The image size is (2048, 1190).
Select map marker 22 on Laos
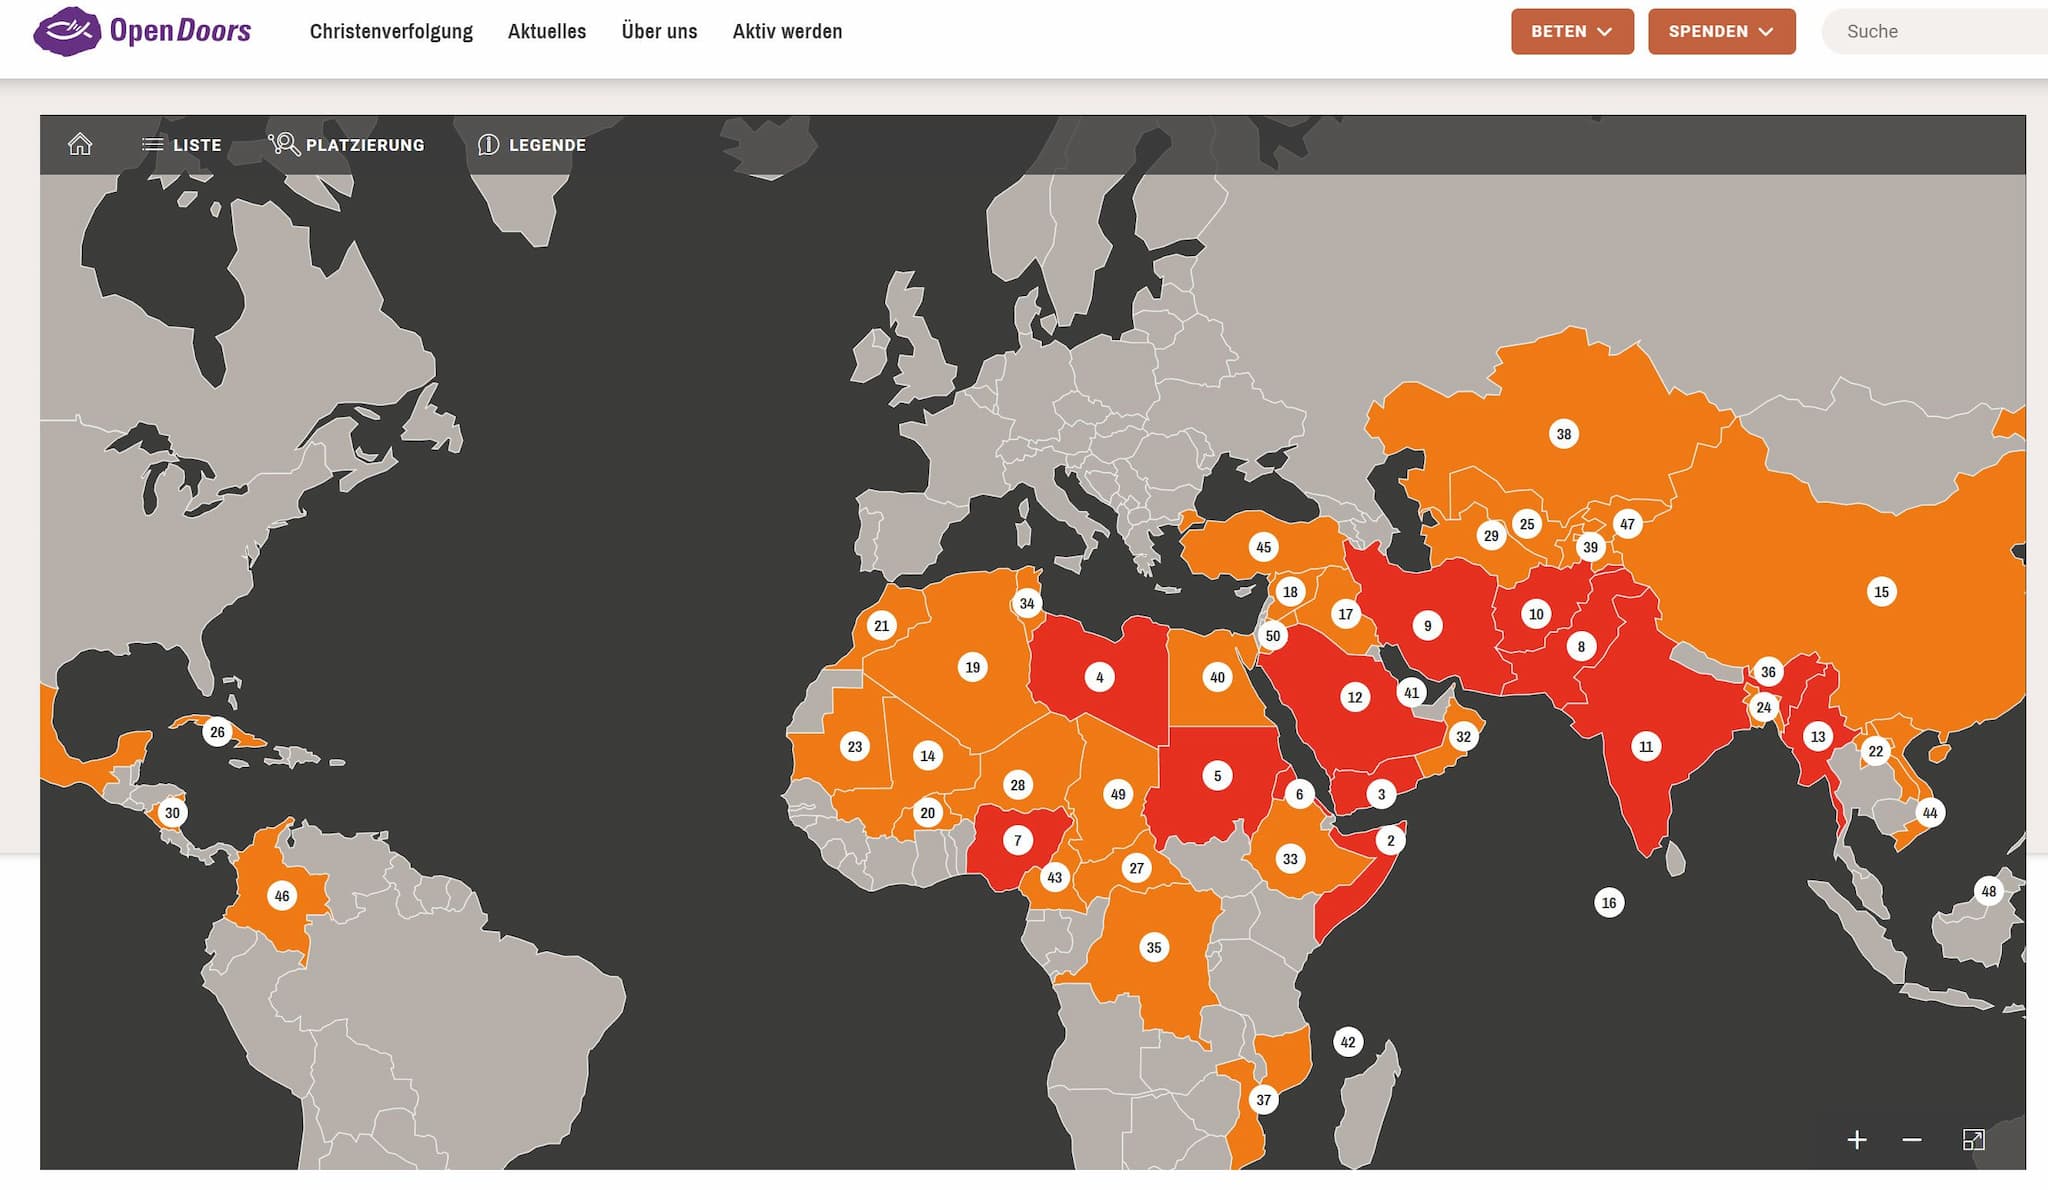point(1876,751)
